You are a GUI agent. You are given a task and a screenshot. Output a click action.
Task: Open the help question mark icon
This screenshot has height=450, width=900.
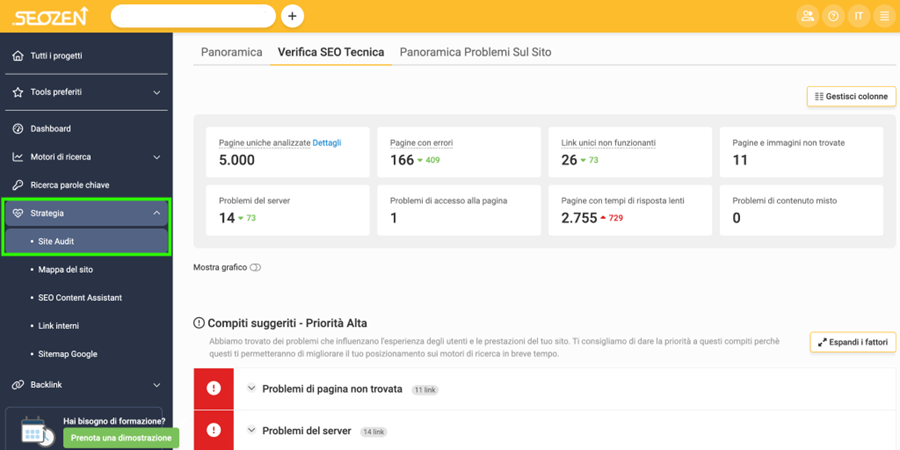click(x=833, y=16)
